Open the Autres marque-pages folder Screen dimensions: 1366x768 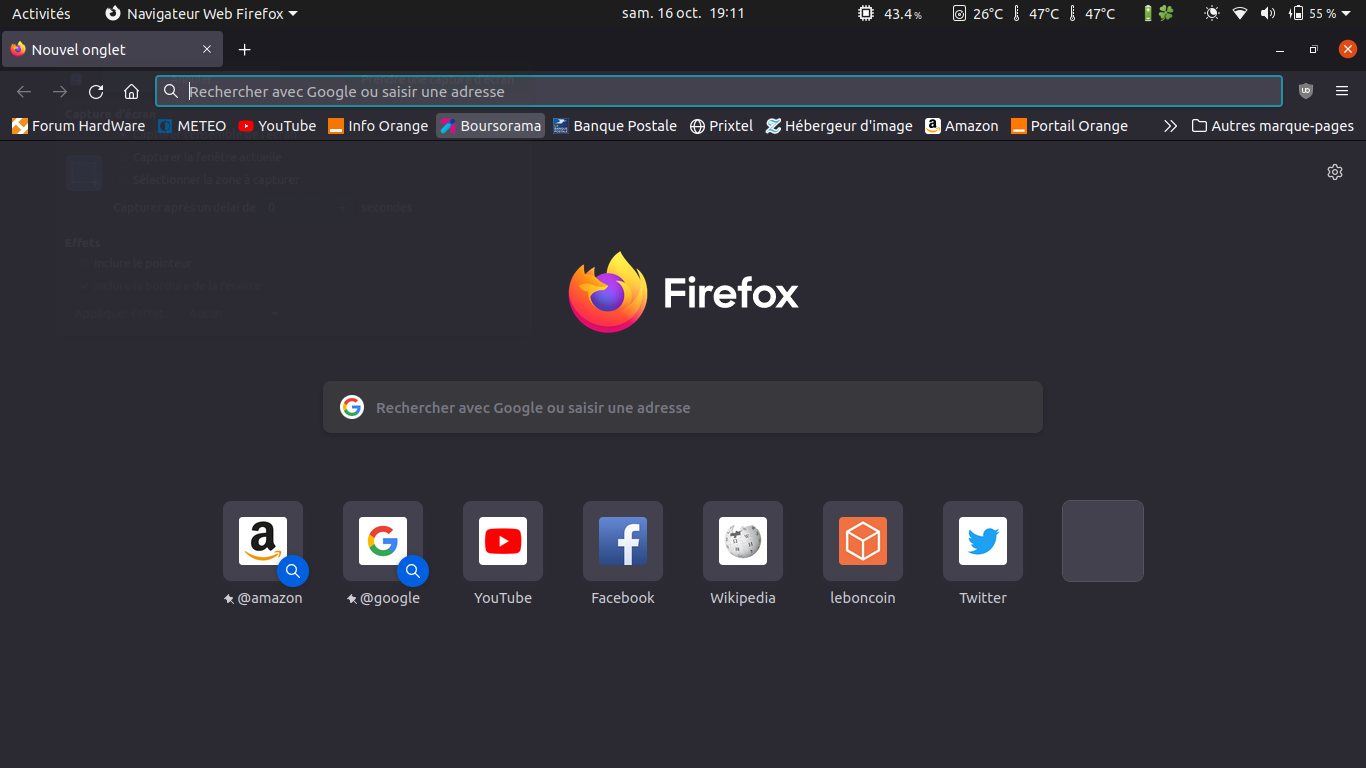tap(1272, 126)
